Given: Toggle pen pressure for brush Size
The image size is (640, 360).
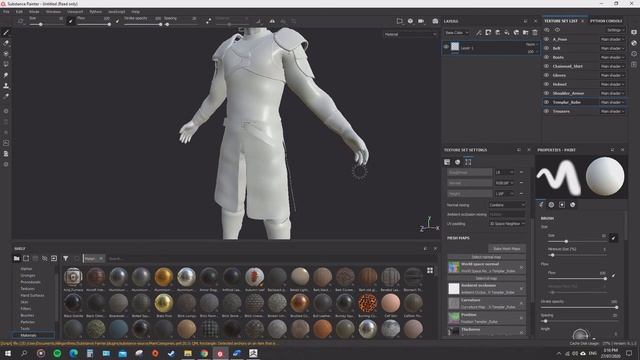Looking at the screenshot, I should coord(613,238).
